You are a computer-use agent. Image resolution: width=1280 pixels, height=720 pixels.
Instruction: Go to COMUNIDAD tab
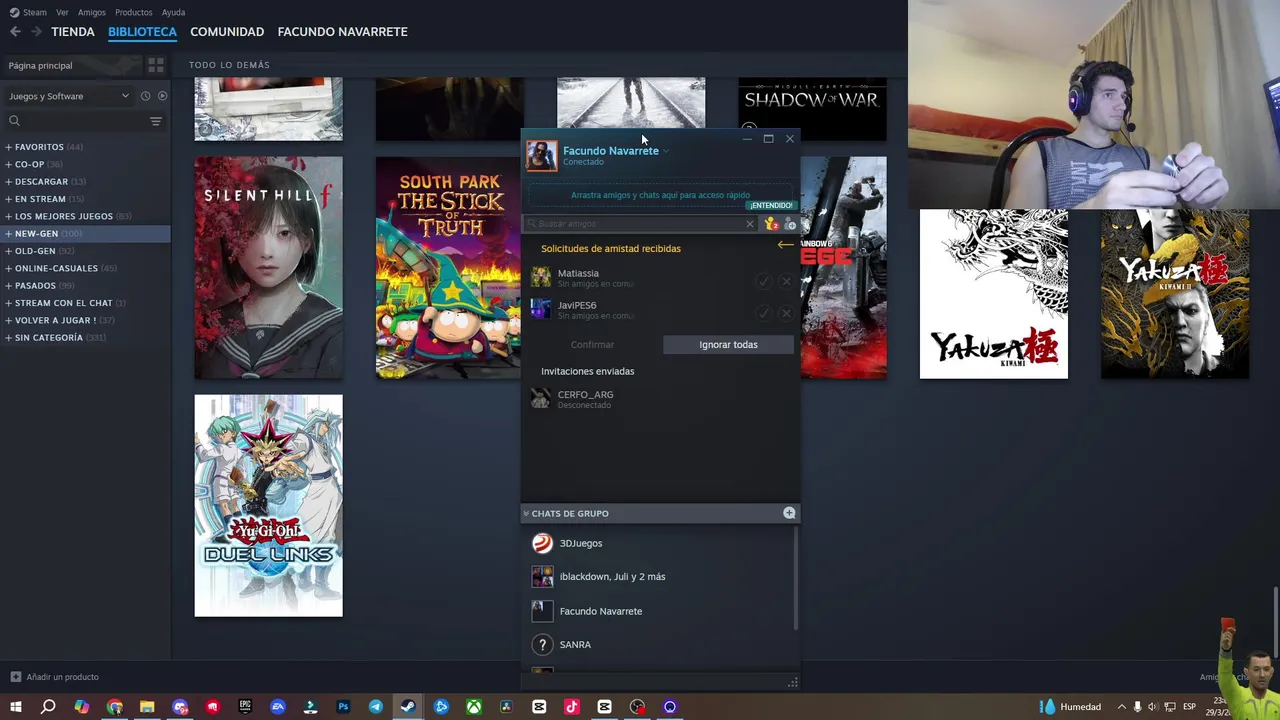click(x=227, y=32)
